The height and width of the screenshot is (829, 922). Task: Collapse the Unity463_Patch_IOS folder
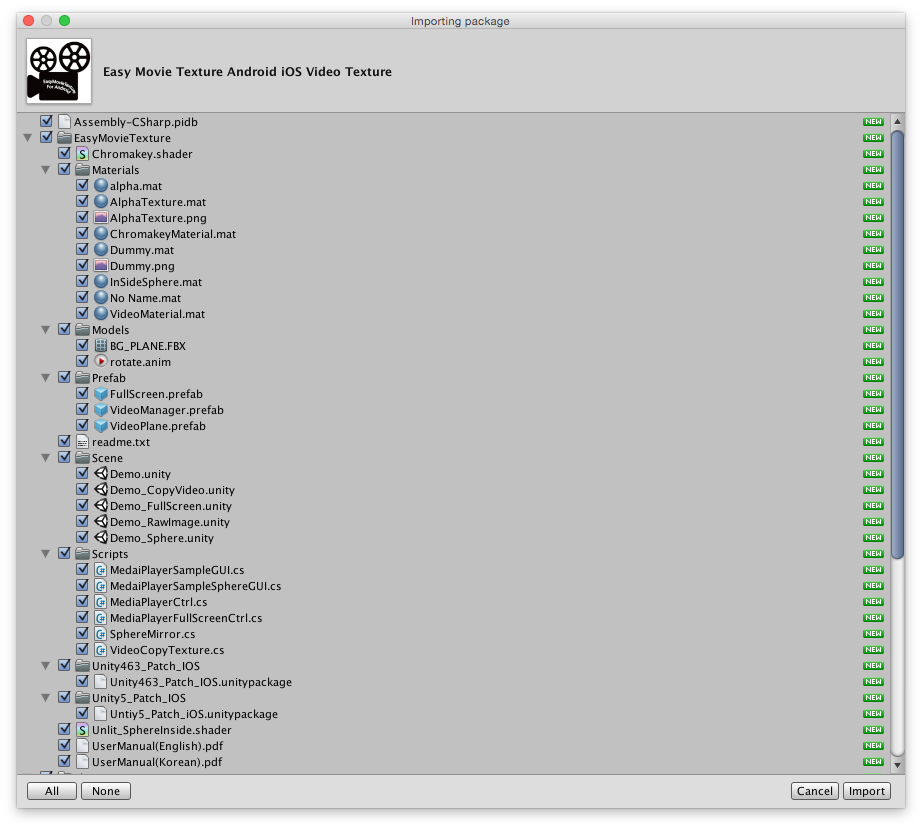(x=45, y=666)
